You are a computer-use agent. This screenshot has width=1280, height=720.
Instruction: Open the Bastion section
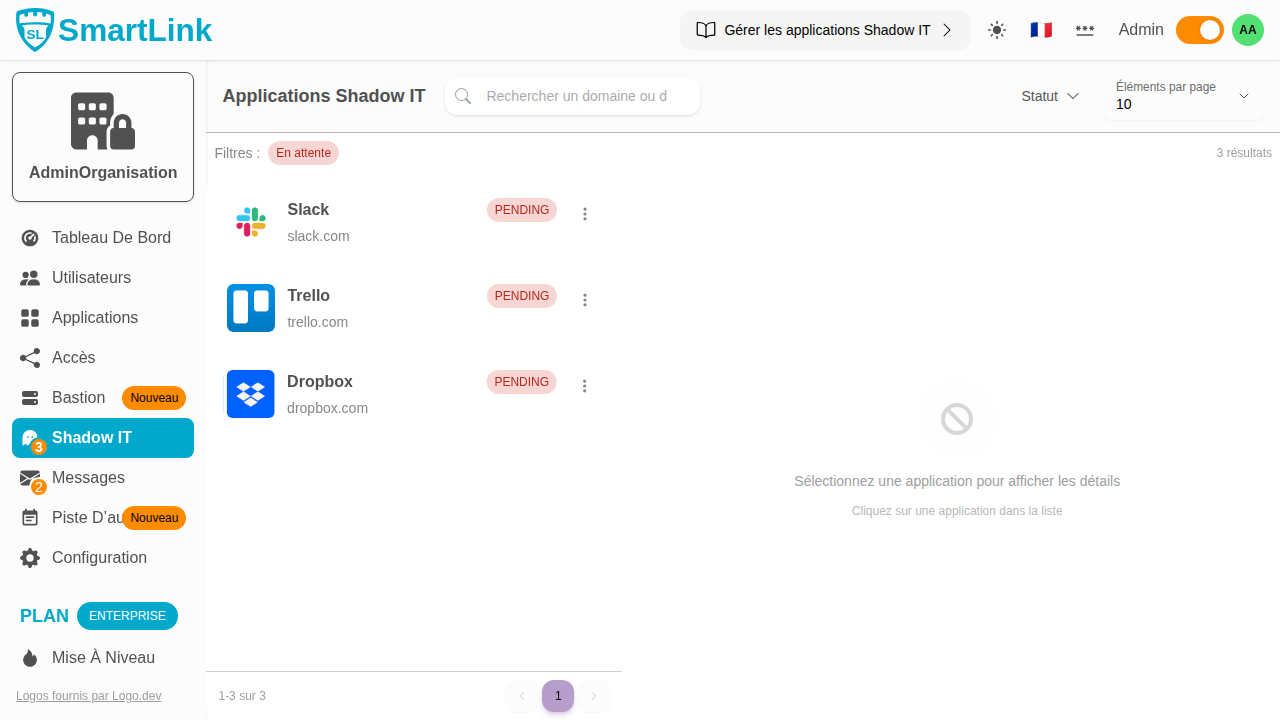79,397
